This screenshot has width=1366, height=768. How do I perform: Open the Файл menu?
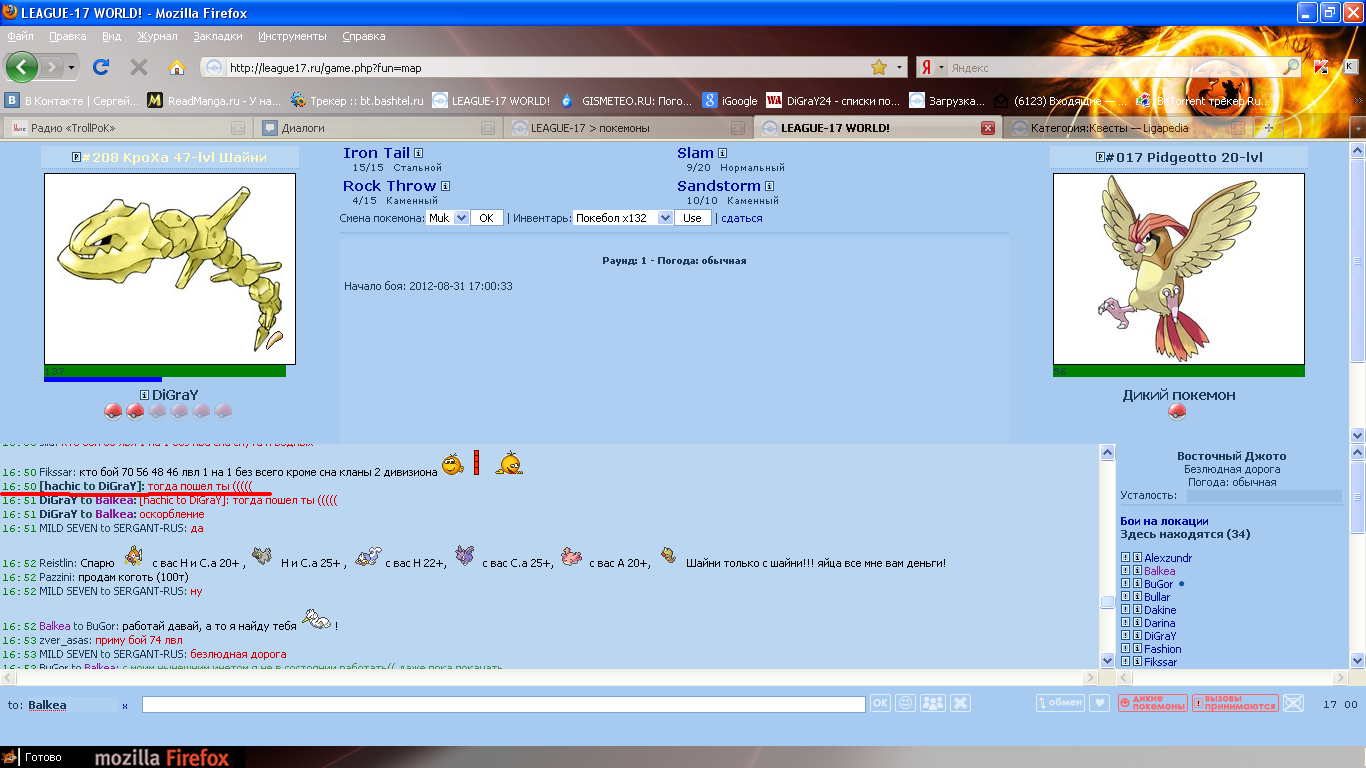(x=20, y=36)
